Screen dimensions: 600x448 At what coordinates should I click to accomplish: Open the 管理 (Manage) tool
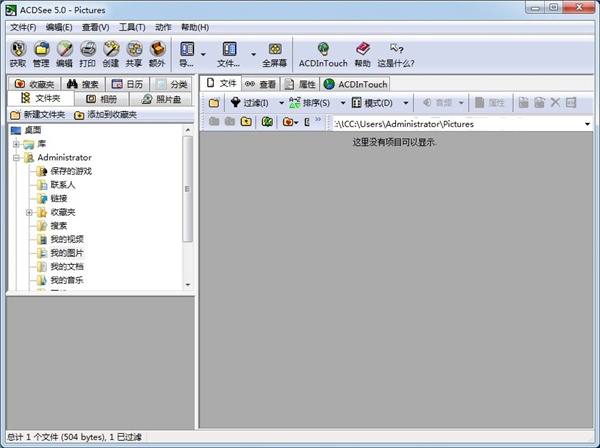(40, 53)
